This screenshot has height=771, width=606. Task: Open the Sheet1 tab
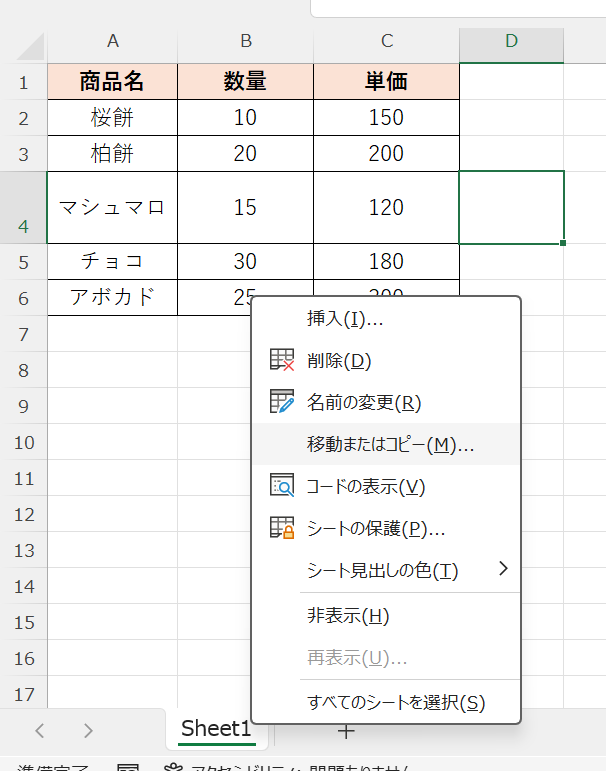tap(216, 730)
